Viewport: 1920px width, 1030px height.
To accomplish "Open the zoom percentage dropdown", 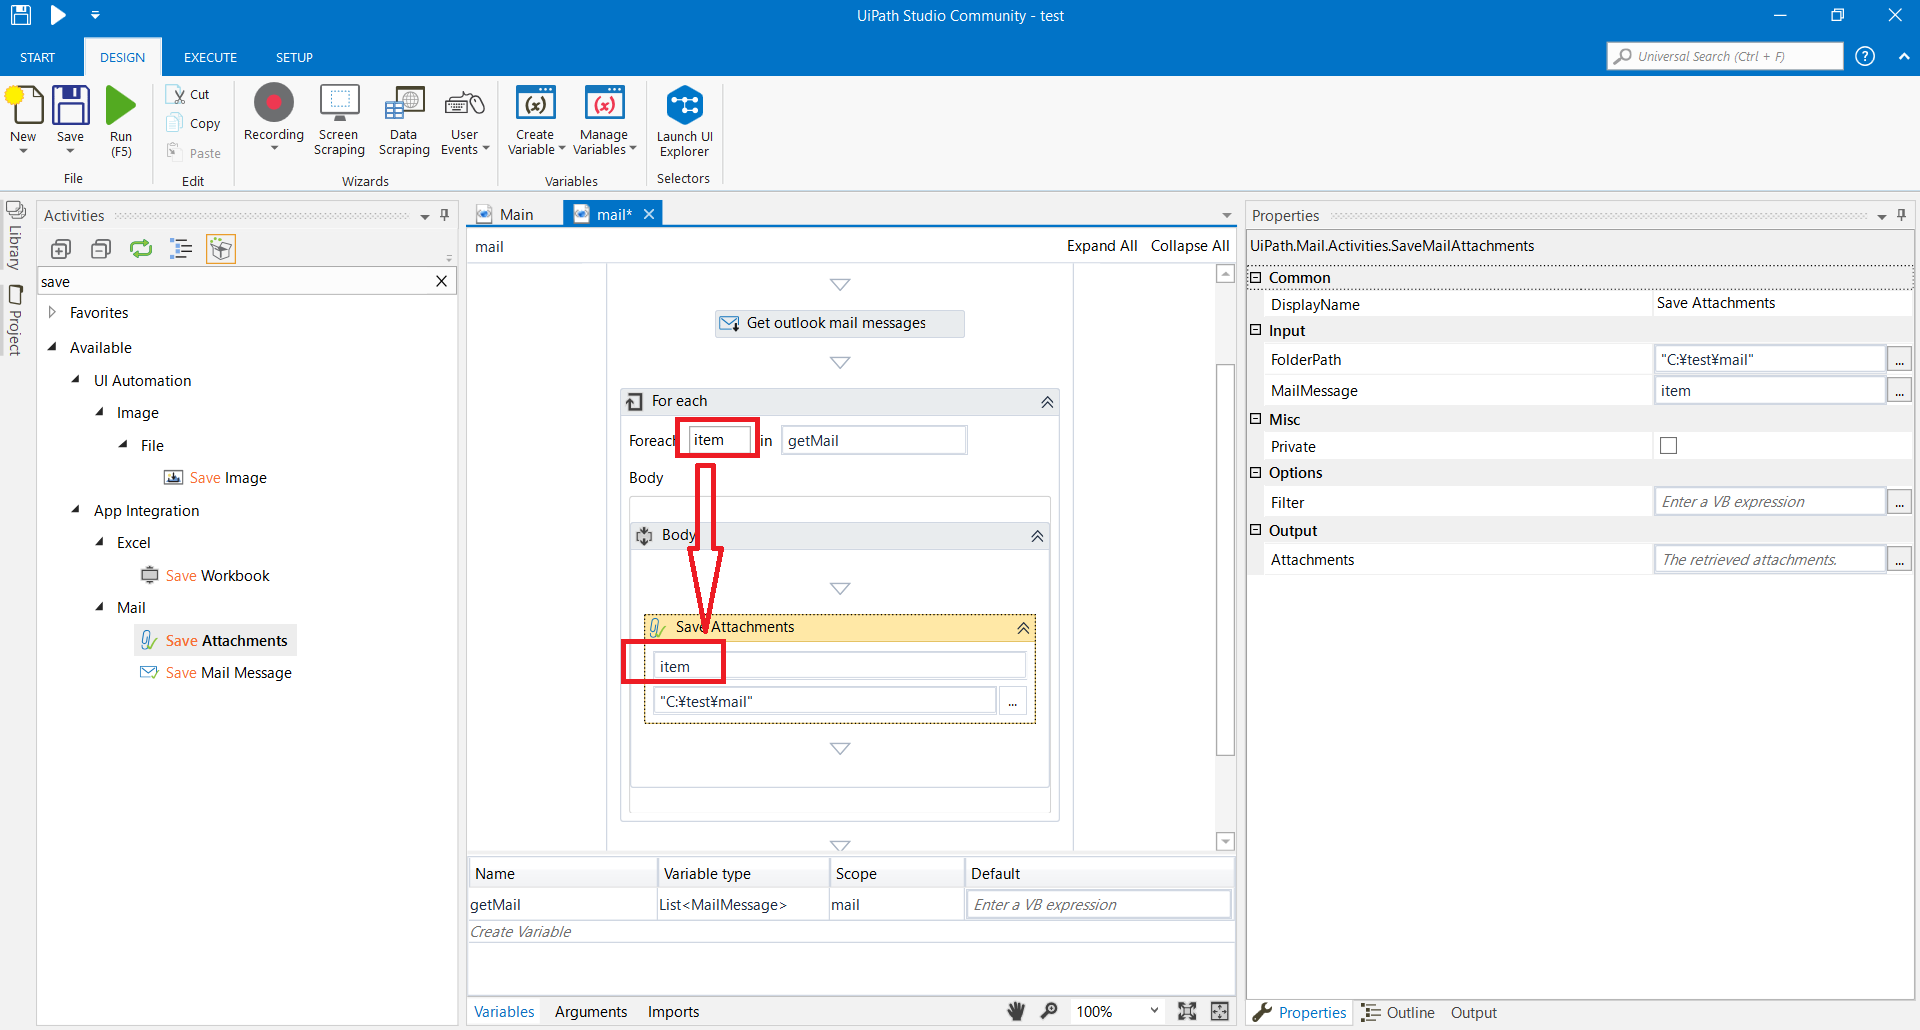I will (1155, 1011).
